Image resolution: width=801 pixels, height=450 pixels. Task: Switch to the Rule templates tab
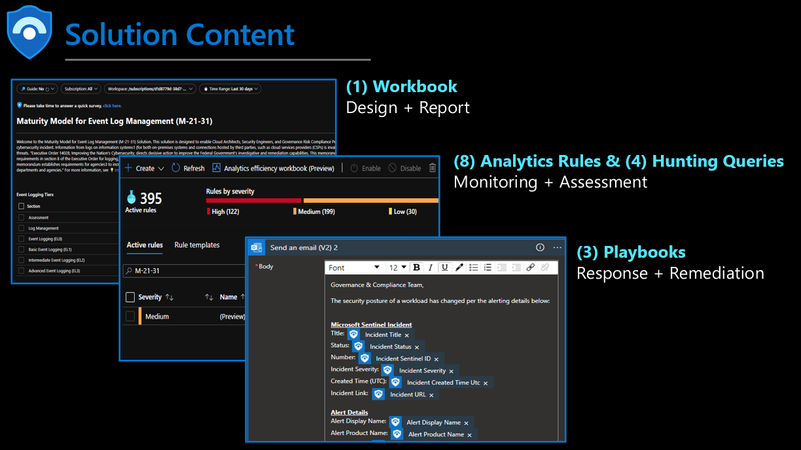coord(197,245)
